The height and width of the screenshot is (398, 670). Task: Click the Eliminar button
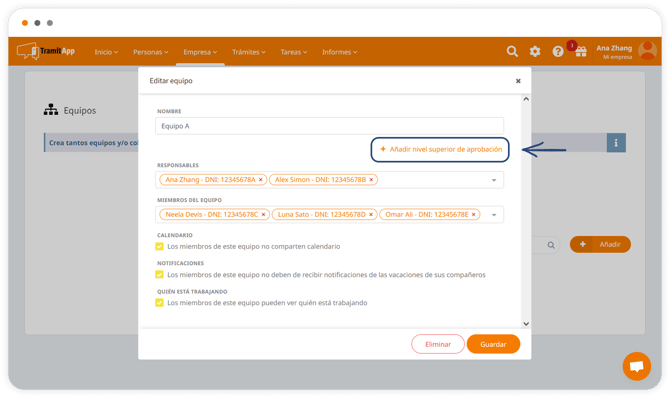[438, 344]
